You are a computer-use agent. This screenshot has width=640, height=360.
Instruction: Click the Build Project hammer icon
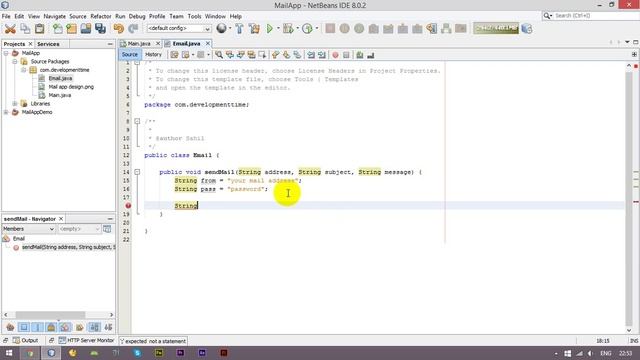(240, 29)
